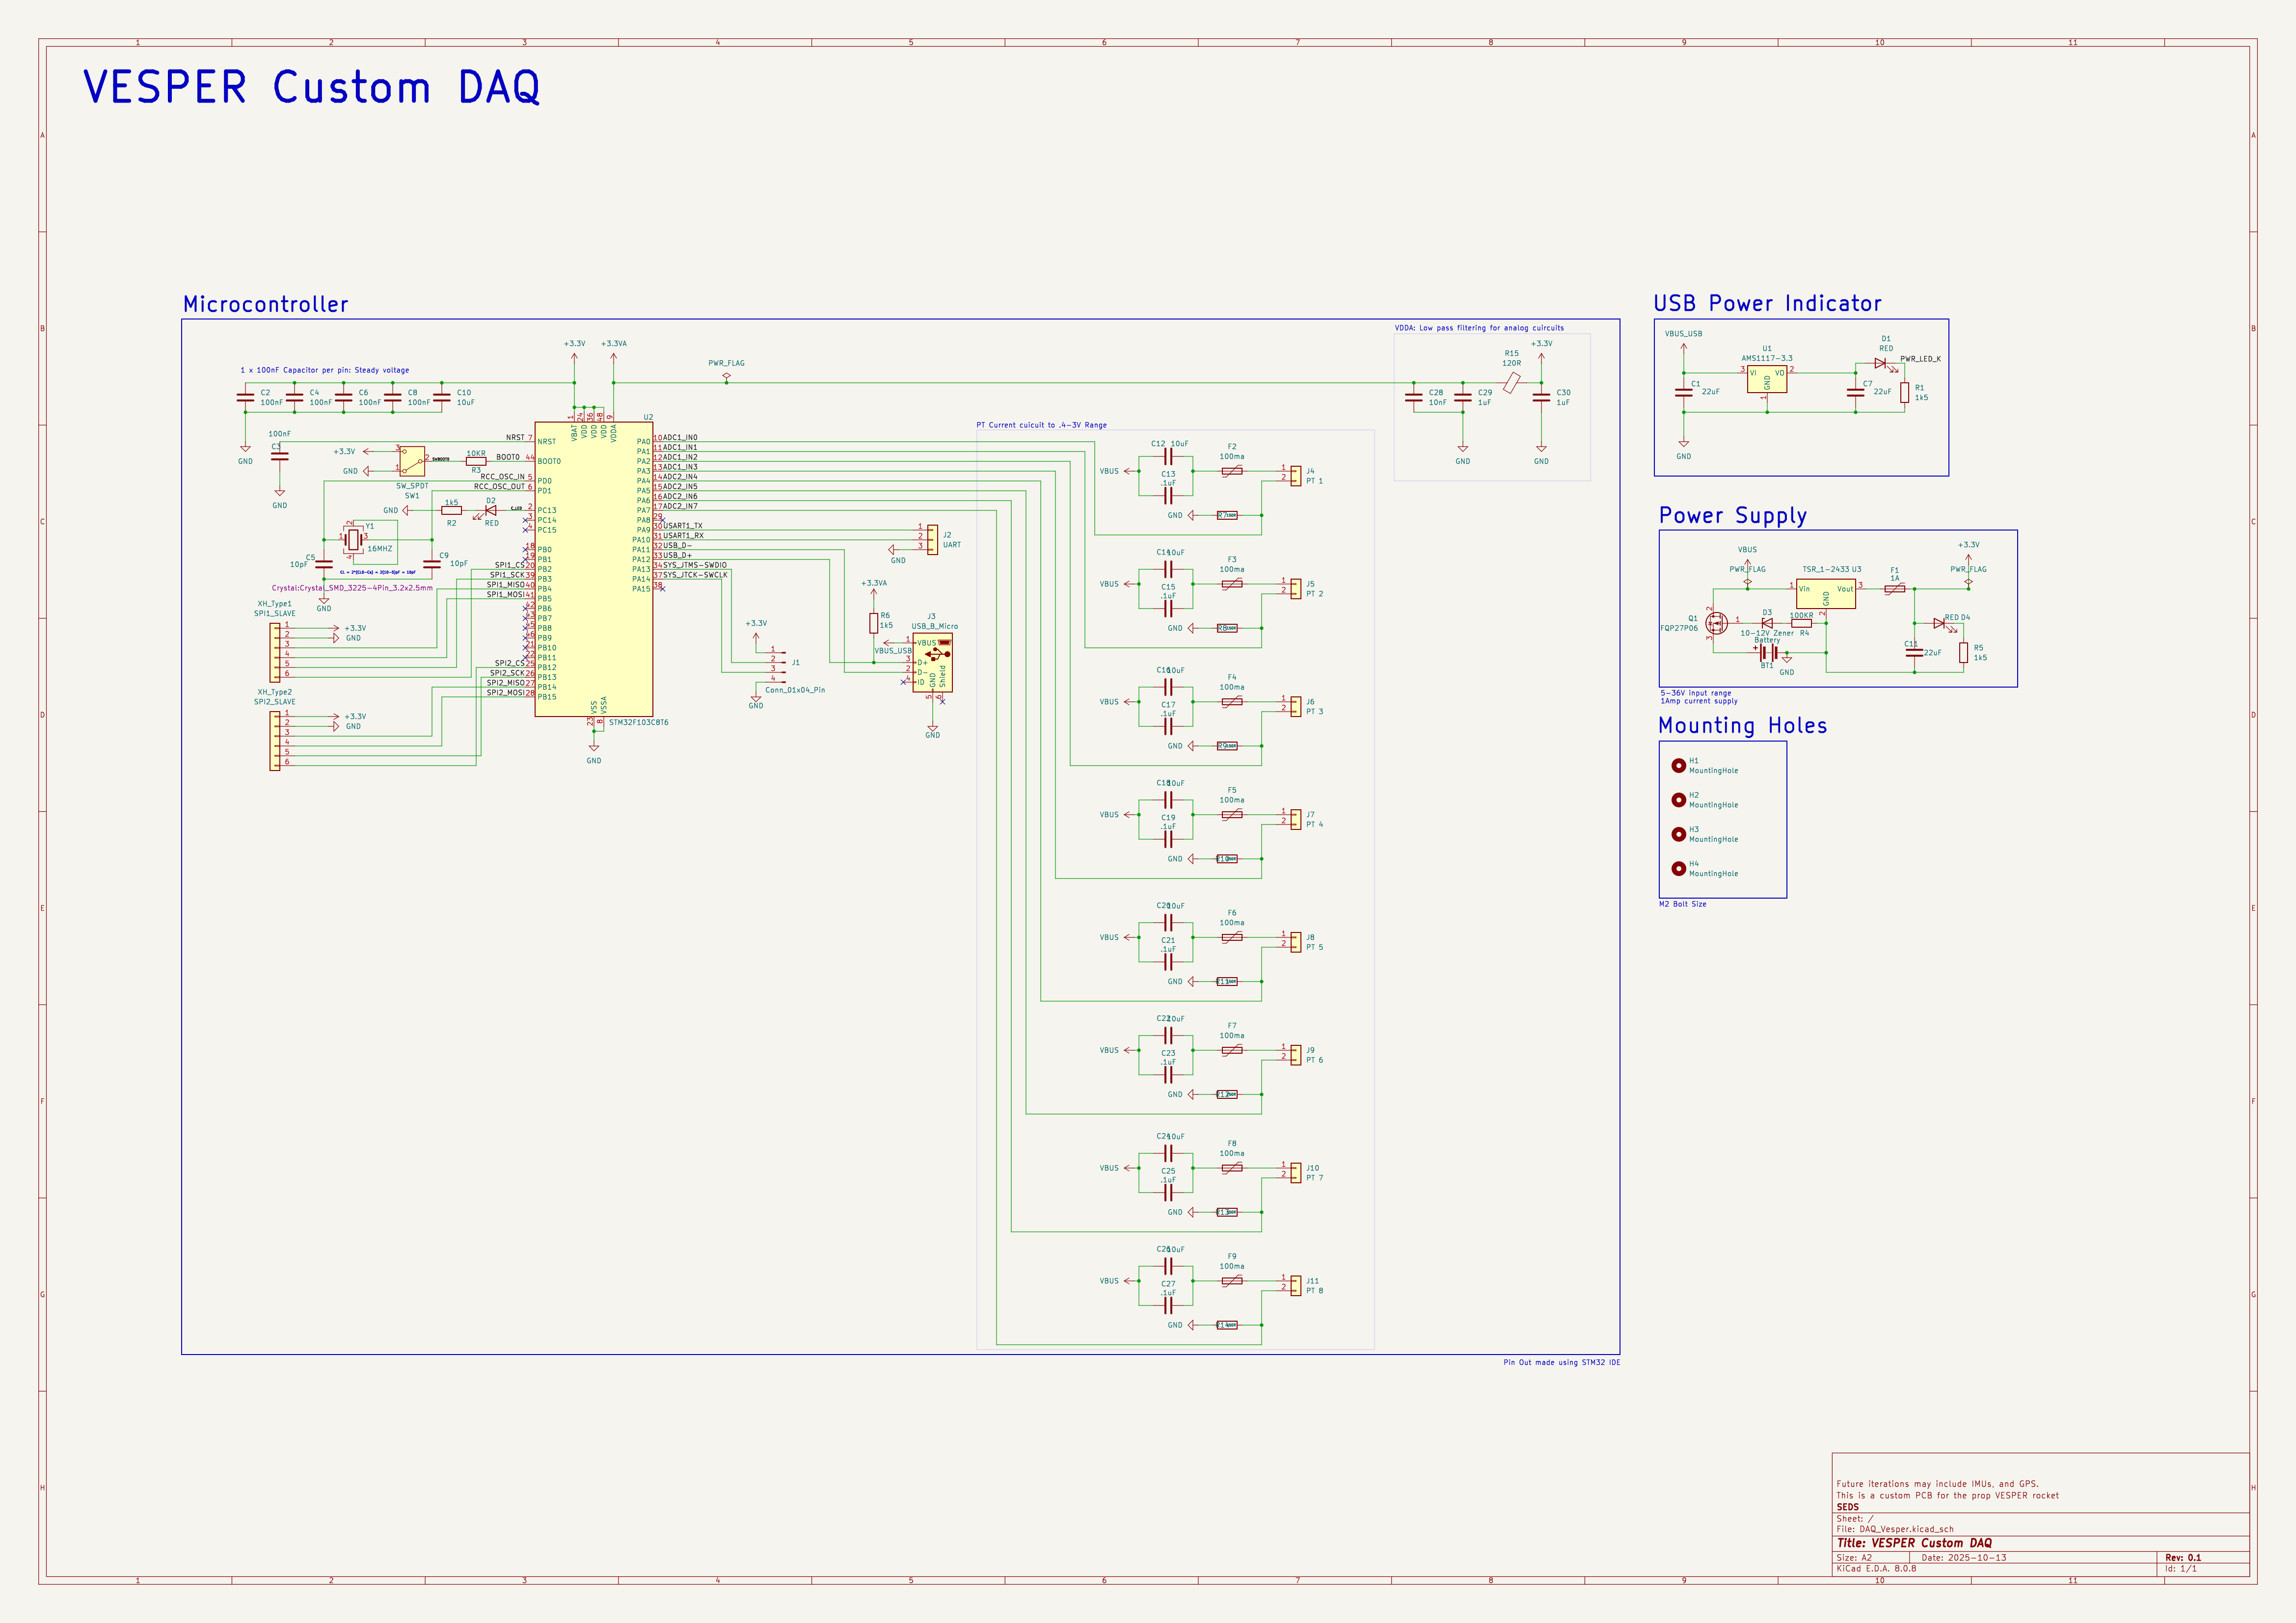Click the "KiCad E.D.A. 8.0.8" text

point(1876,1569)
